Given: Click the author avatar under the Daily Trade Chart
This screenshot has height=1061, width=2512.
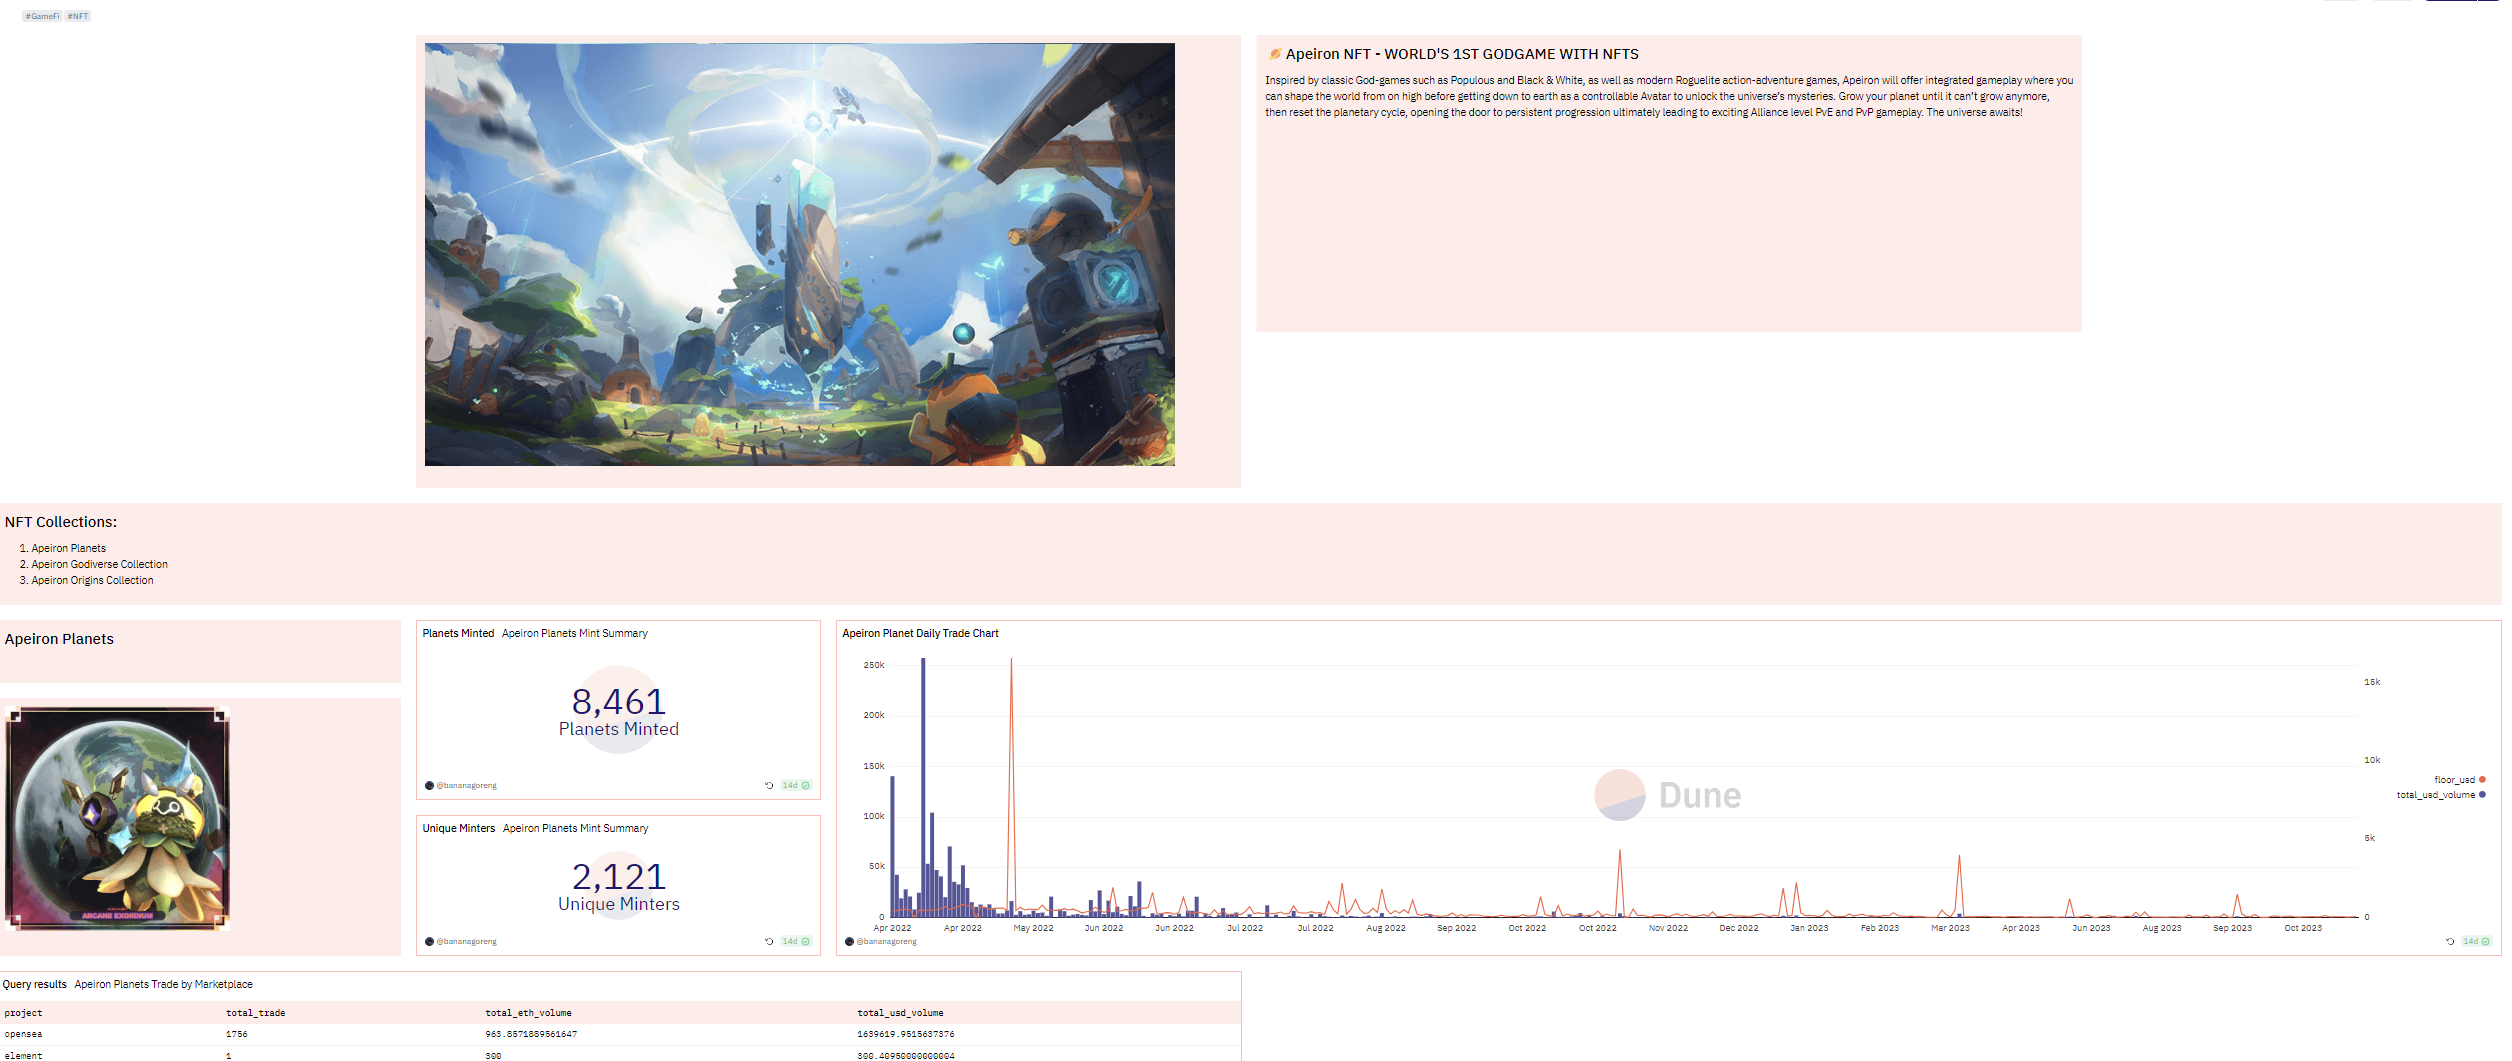Looking at the screenshot, I should click(849, 941).
